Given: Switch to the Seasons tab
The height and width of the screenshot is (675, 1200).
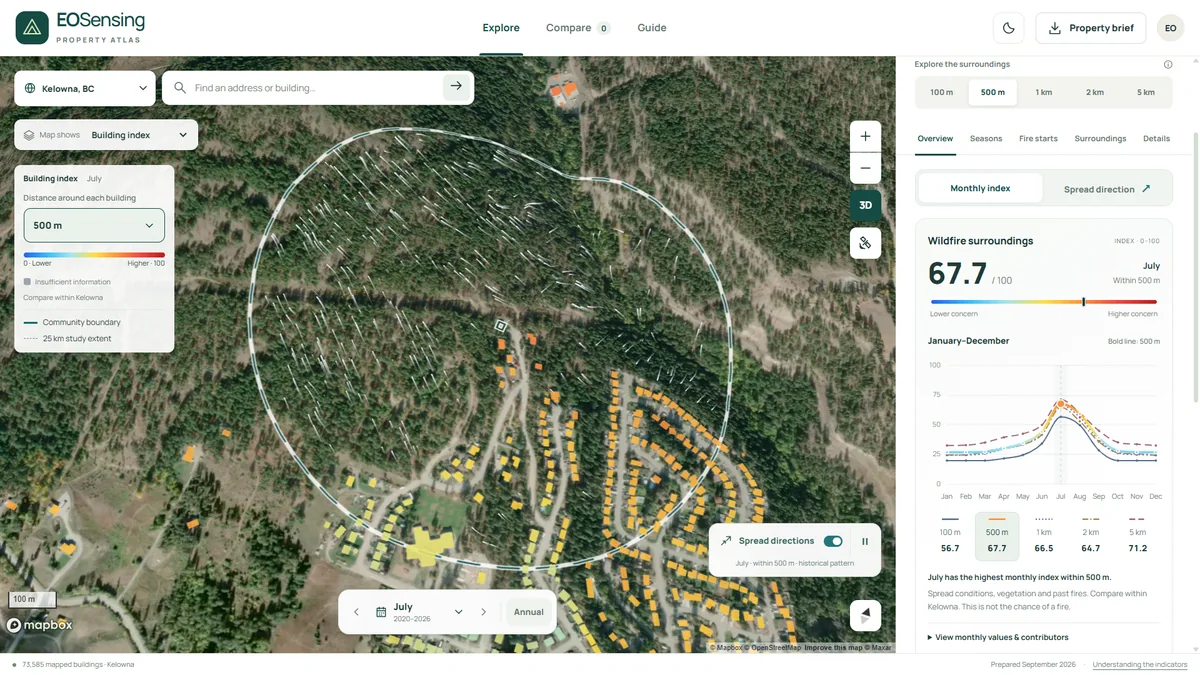Looking at the screenshot, I should coord(986,139).
